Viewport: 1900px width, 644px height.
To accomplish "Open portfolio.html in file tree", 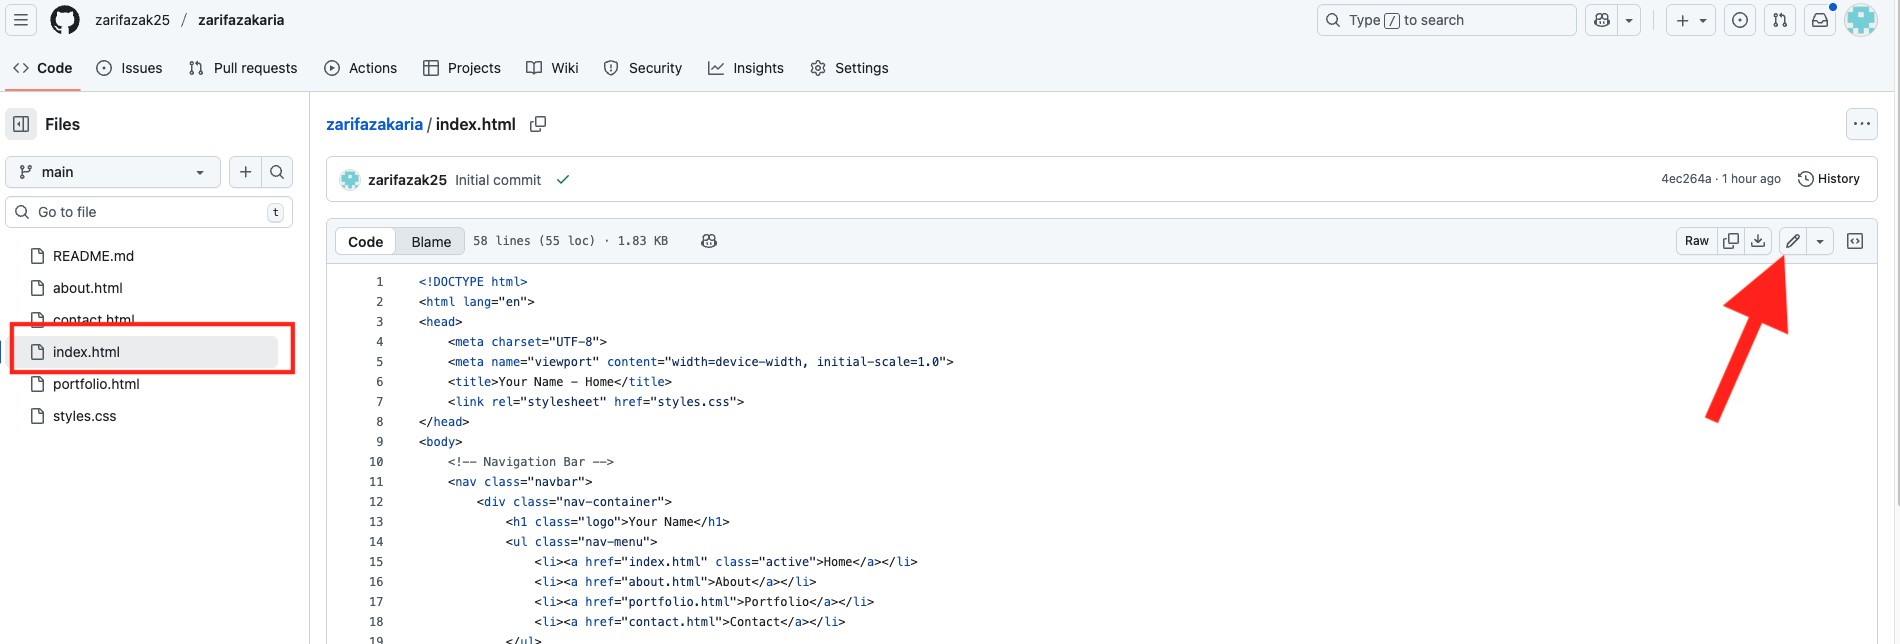I will (x=96, y=384).
